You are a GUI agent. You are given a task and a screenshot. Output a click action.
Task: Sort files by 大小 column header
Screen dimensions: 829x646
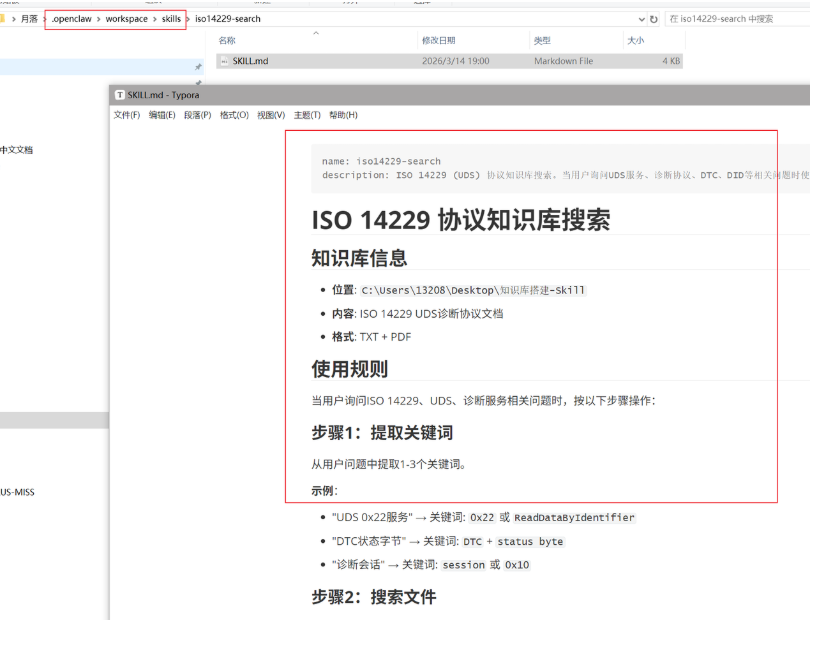[635, 41]
